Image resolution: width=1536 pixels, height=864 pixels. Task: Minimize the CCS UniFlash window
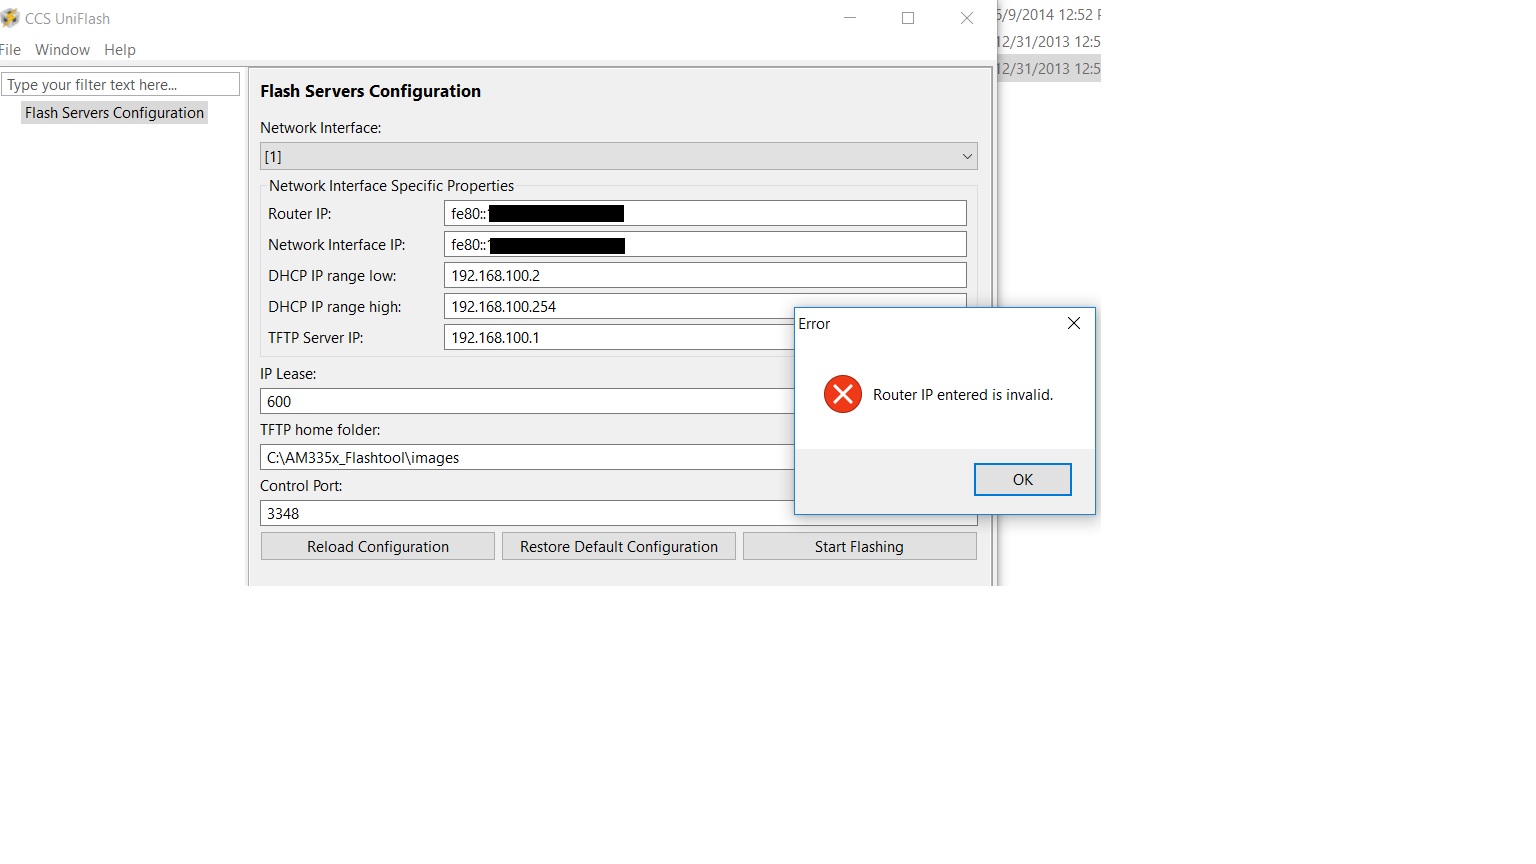point(850,18)
